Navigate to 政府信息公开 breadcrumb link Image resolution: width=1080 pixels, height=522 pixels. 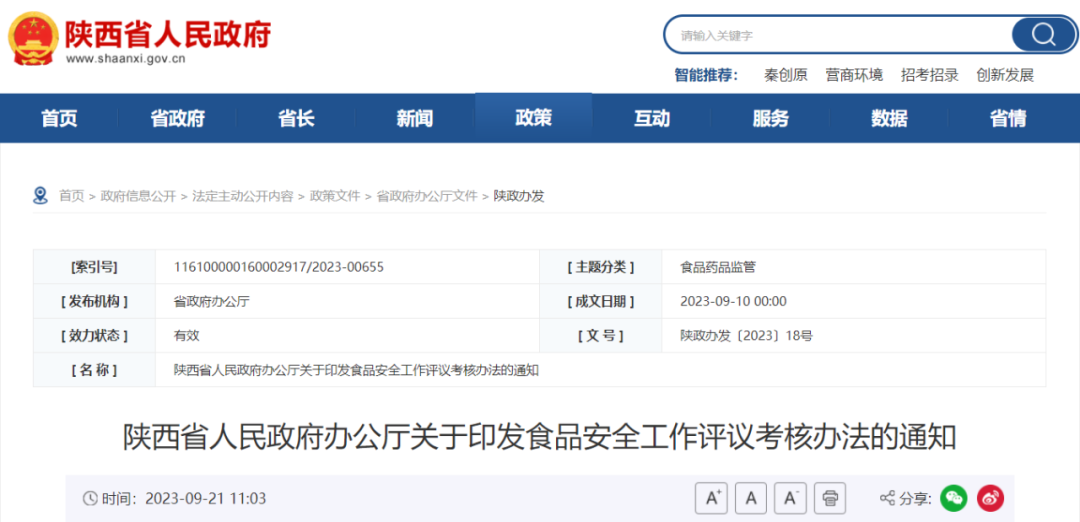(x=138, y=196)
